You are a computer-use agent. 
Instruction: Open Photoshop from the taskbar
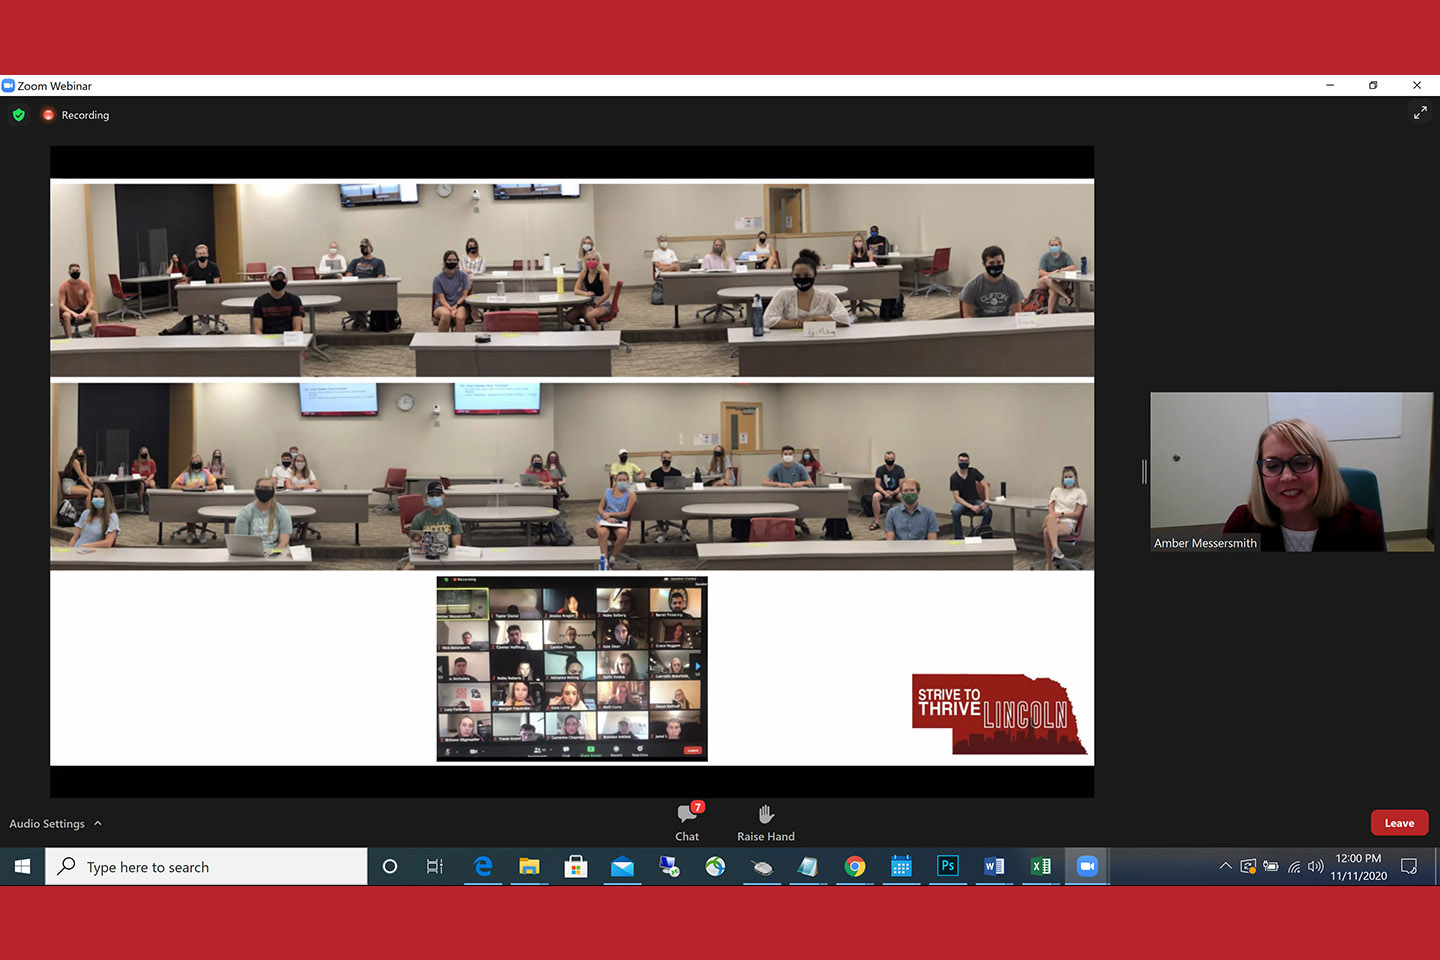(x=947, y=866)
